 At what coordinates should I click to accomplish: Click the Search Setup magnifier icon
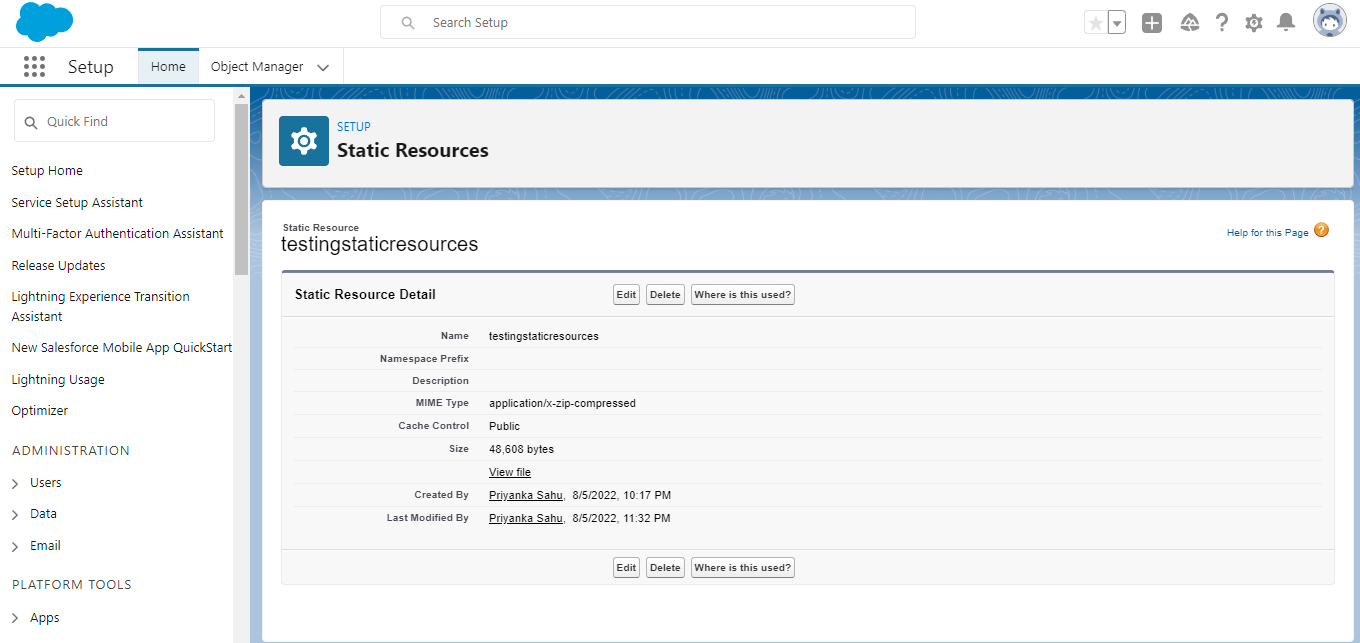tap(408, 23)
